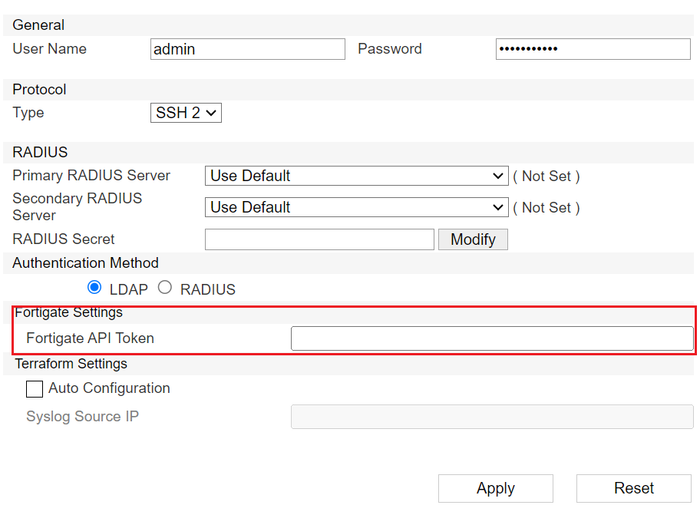The width and height of the screenshot is (700, 518).
Task: Choose the RADIUS authentication radio button
Action: pos(165,288)
